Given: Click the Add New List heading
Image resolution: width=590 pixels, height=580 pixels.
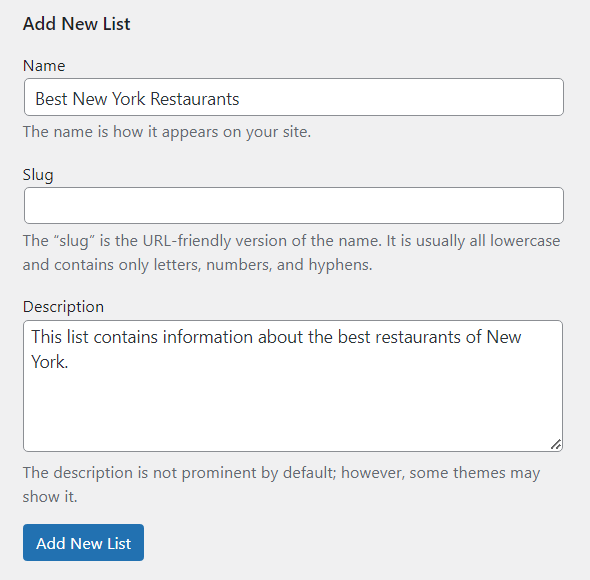Looking at the screenshot, I should pos(76,24).
